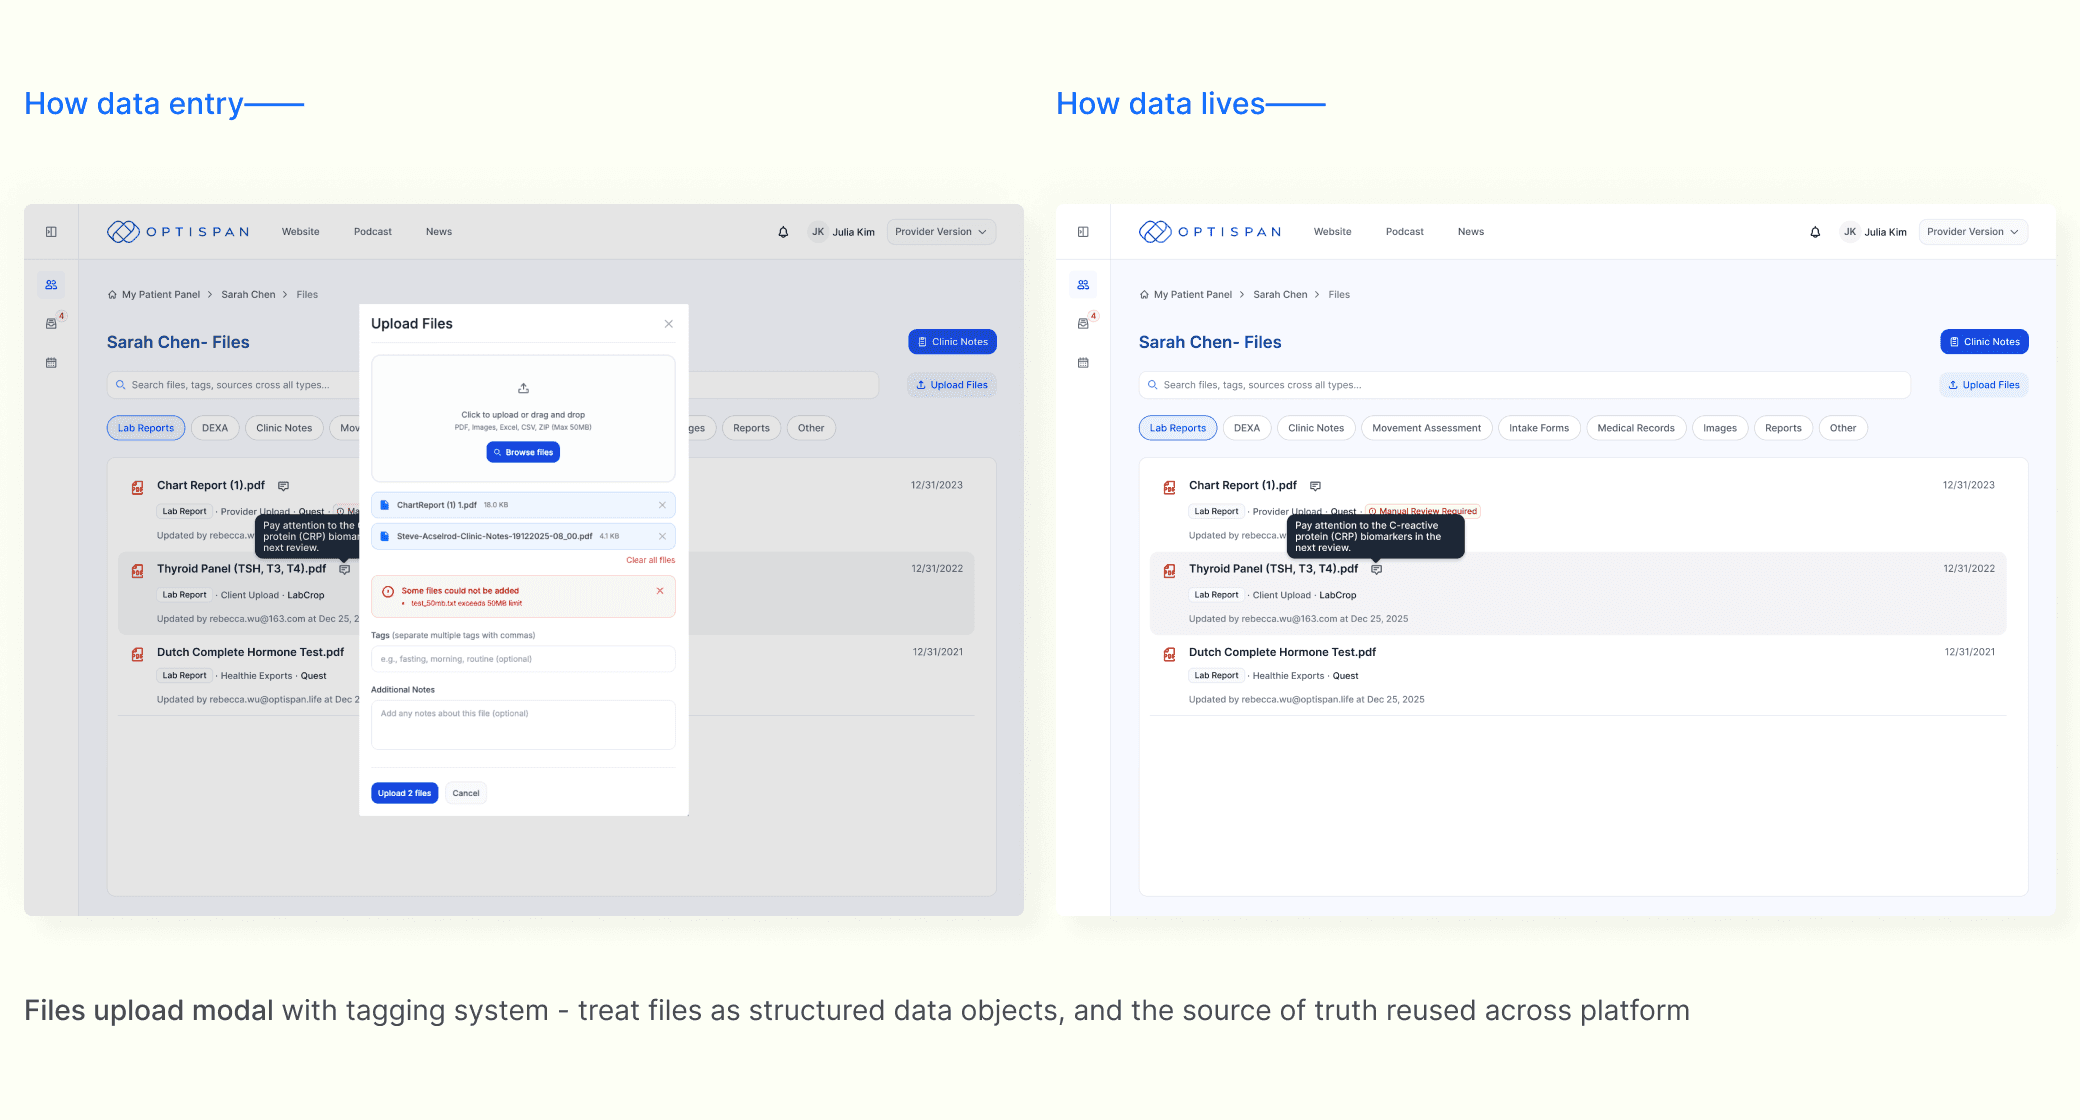
Task: Click comment icon next to Thyroid Panel file in right panel
Action: [1376, 569]
